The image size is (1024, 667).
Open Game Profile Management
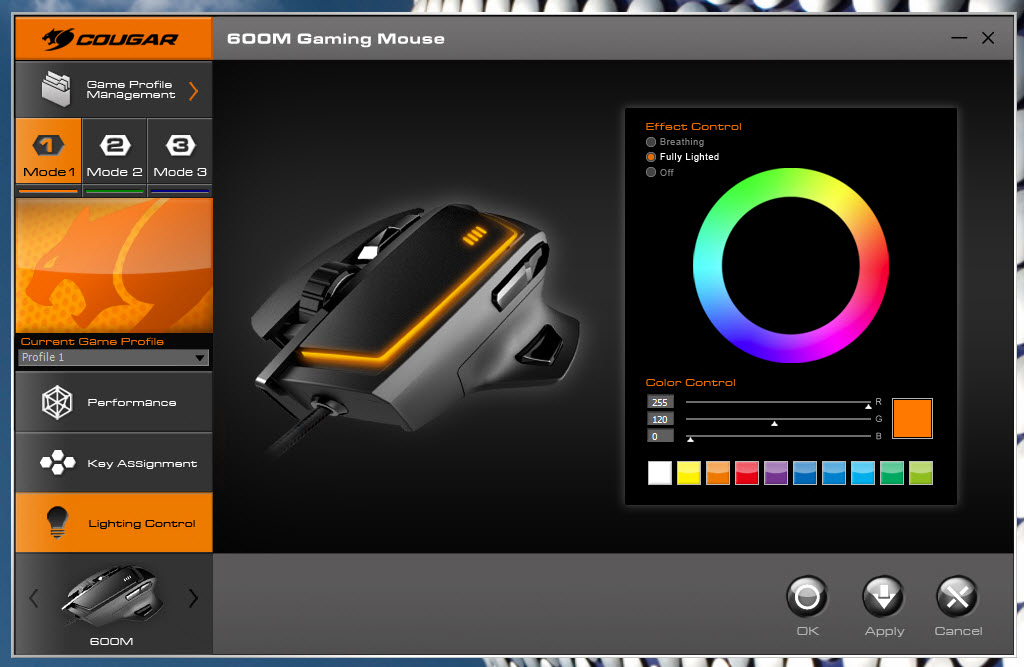pos(114,89)
